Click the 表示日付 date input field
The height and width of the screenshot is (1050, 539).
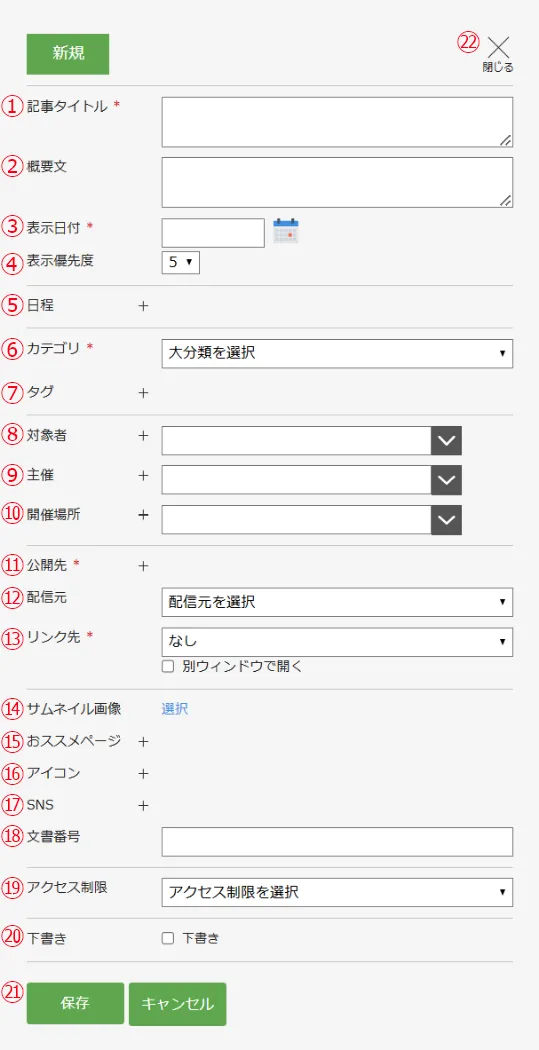click(x=214, y=232)
